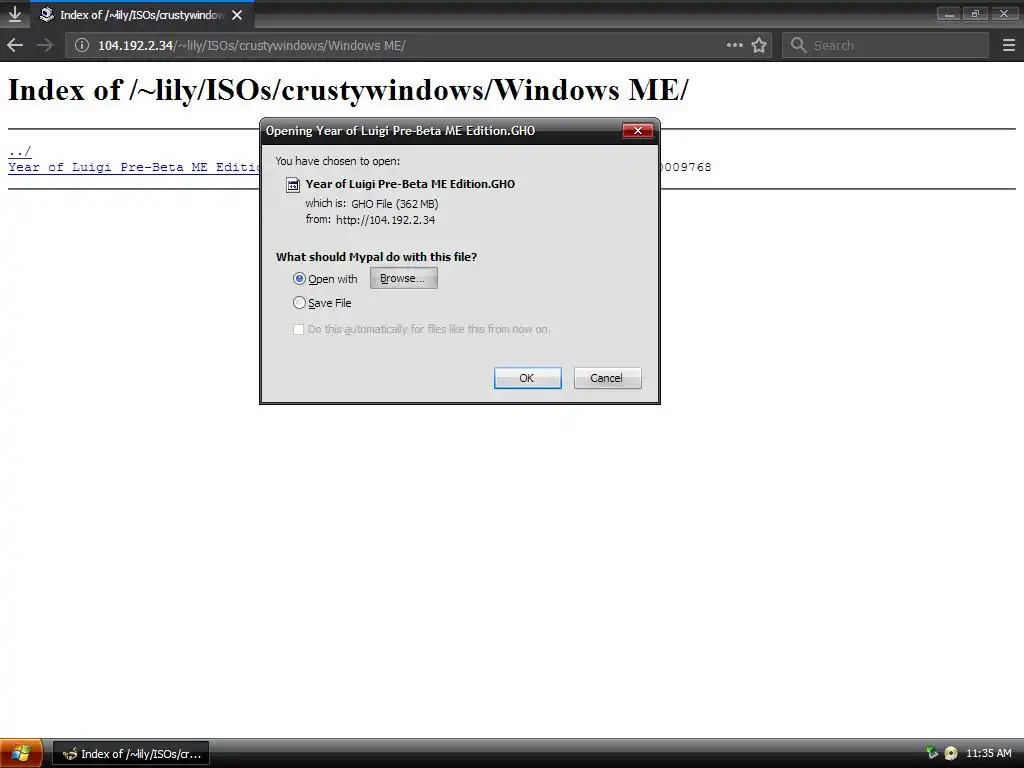Image resolution: width=1024 pixels, height=768 pixels.
Task: Show site information icon in address bar
Action: (x=82, y=45)
